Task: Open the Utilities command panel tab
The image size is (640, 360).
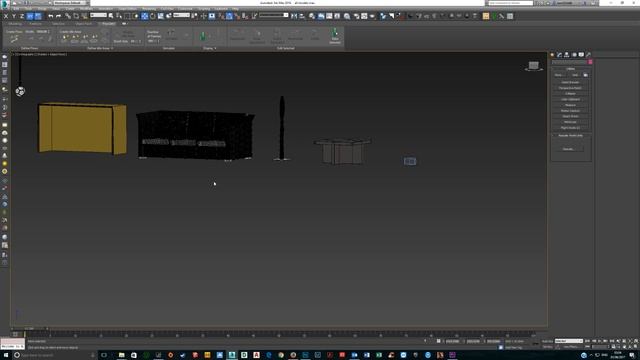Action: tap(588, 55)
